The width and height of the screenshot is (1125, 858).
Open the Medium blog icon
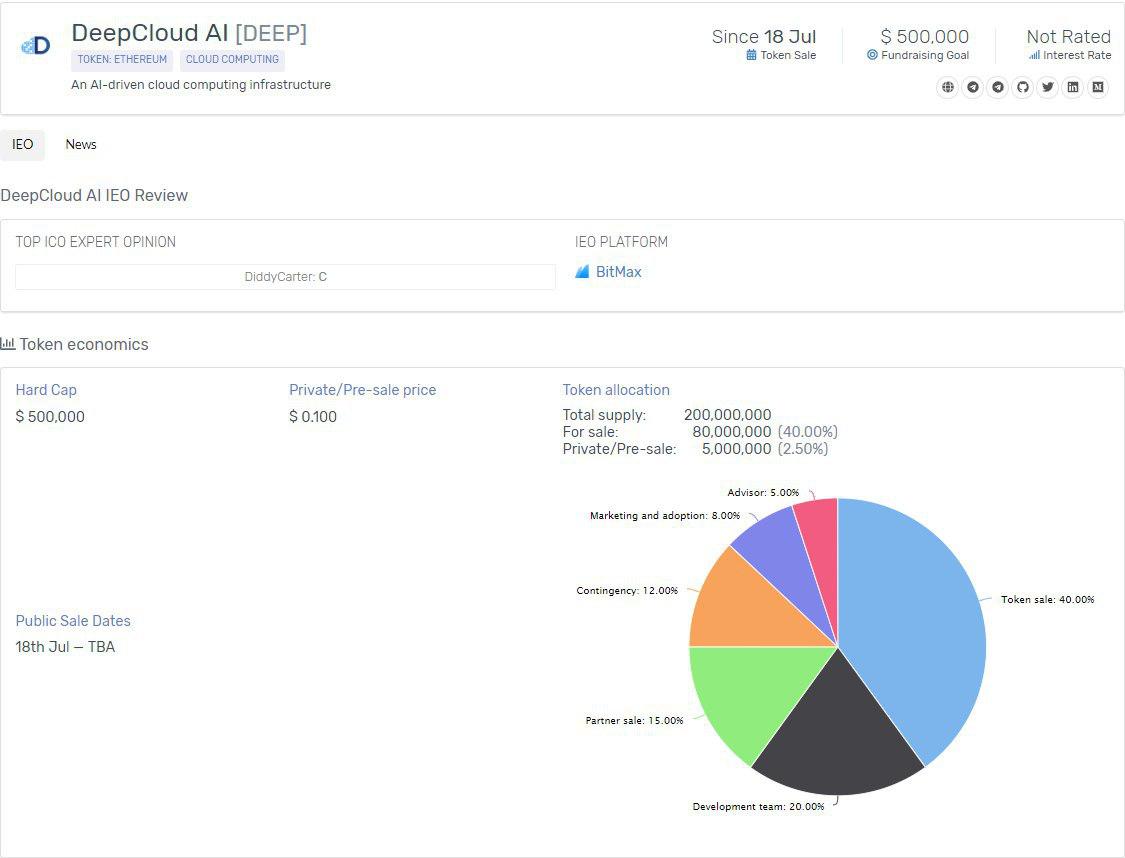point(1098,88)
